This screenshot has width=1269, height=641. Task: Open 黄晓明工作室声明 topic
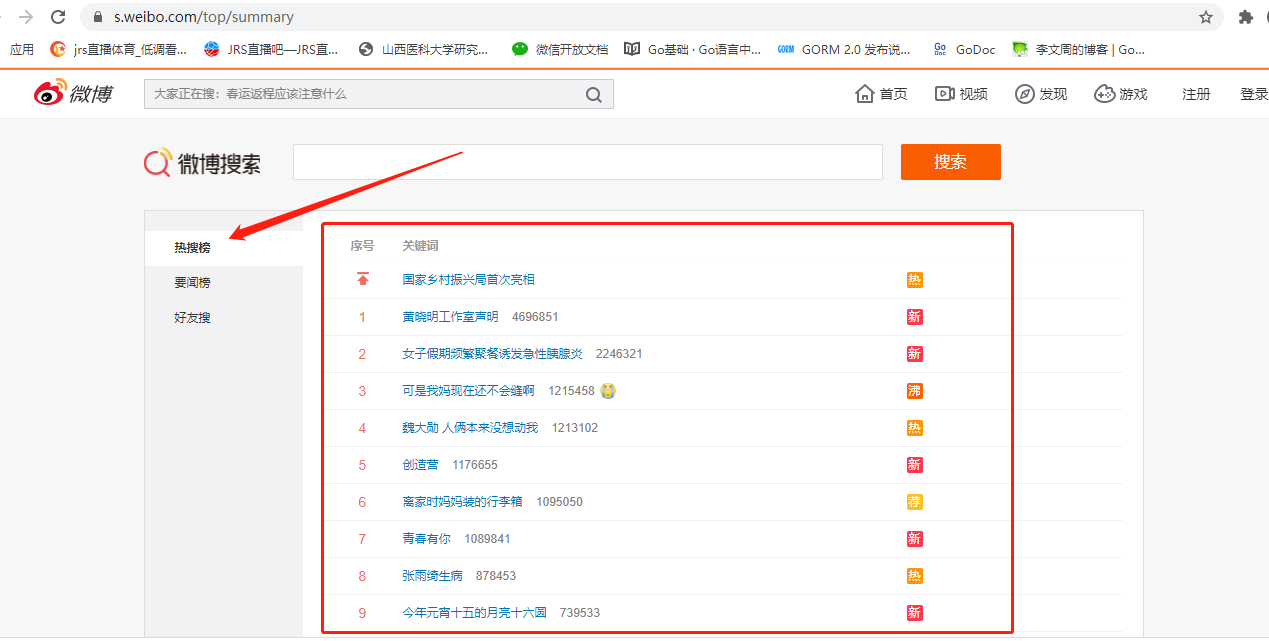[x=450, y=317]
